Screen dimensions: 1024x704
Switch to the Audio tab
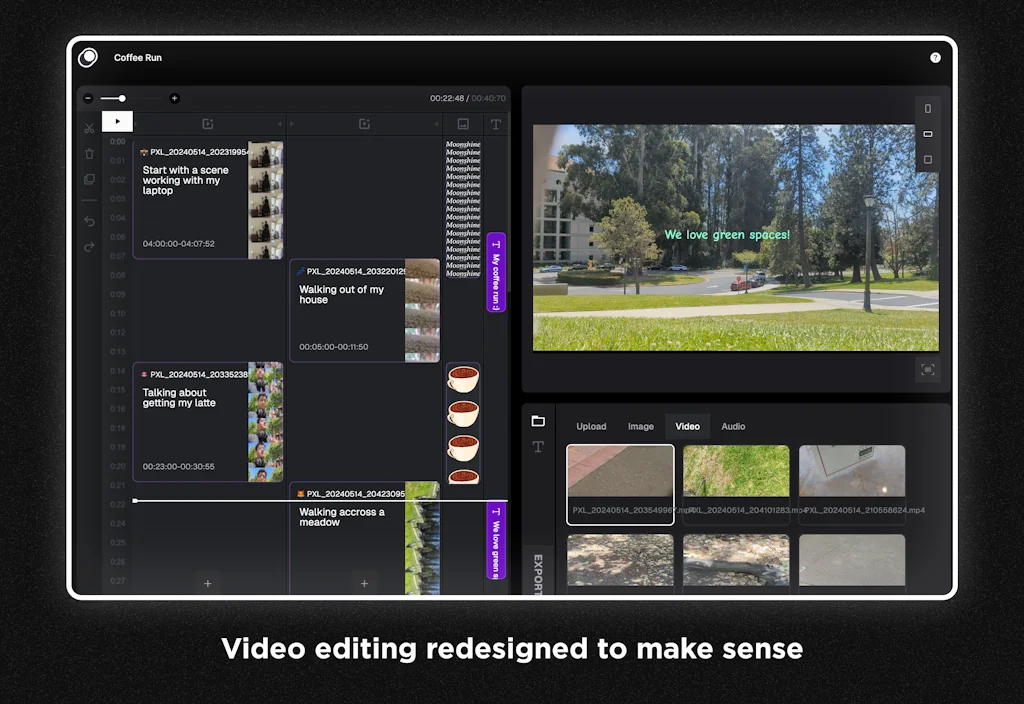pyautogui.click(x=733, y=426)
